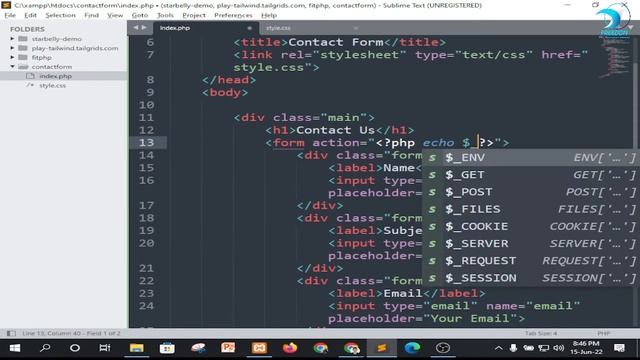Click unsaved dot on index.php tab
Viewport: 640px width, 360px height.
(249, 28)
